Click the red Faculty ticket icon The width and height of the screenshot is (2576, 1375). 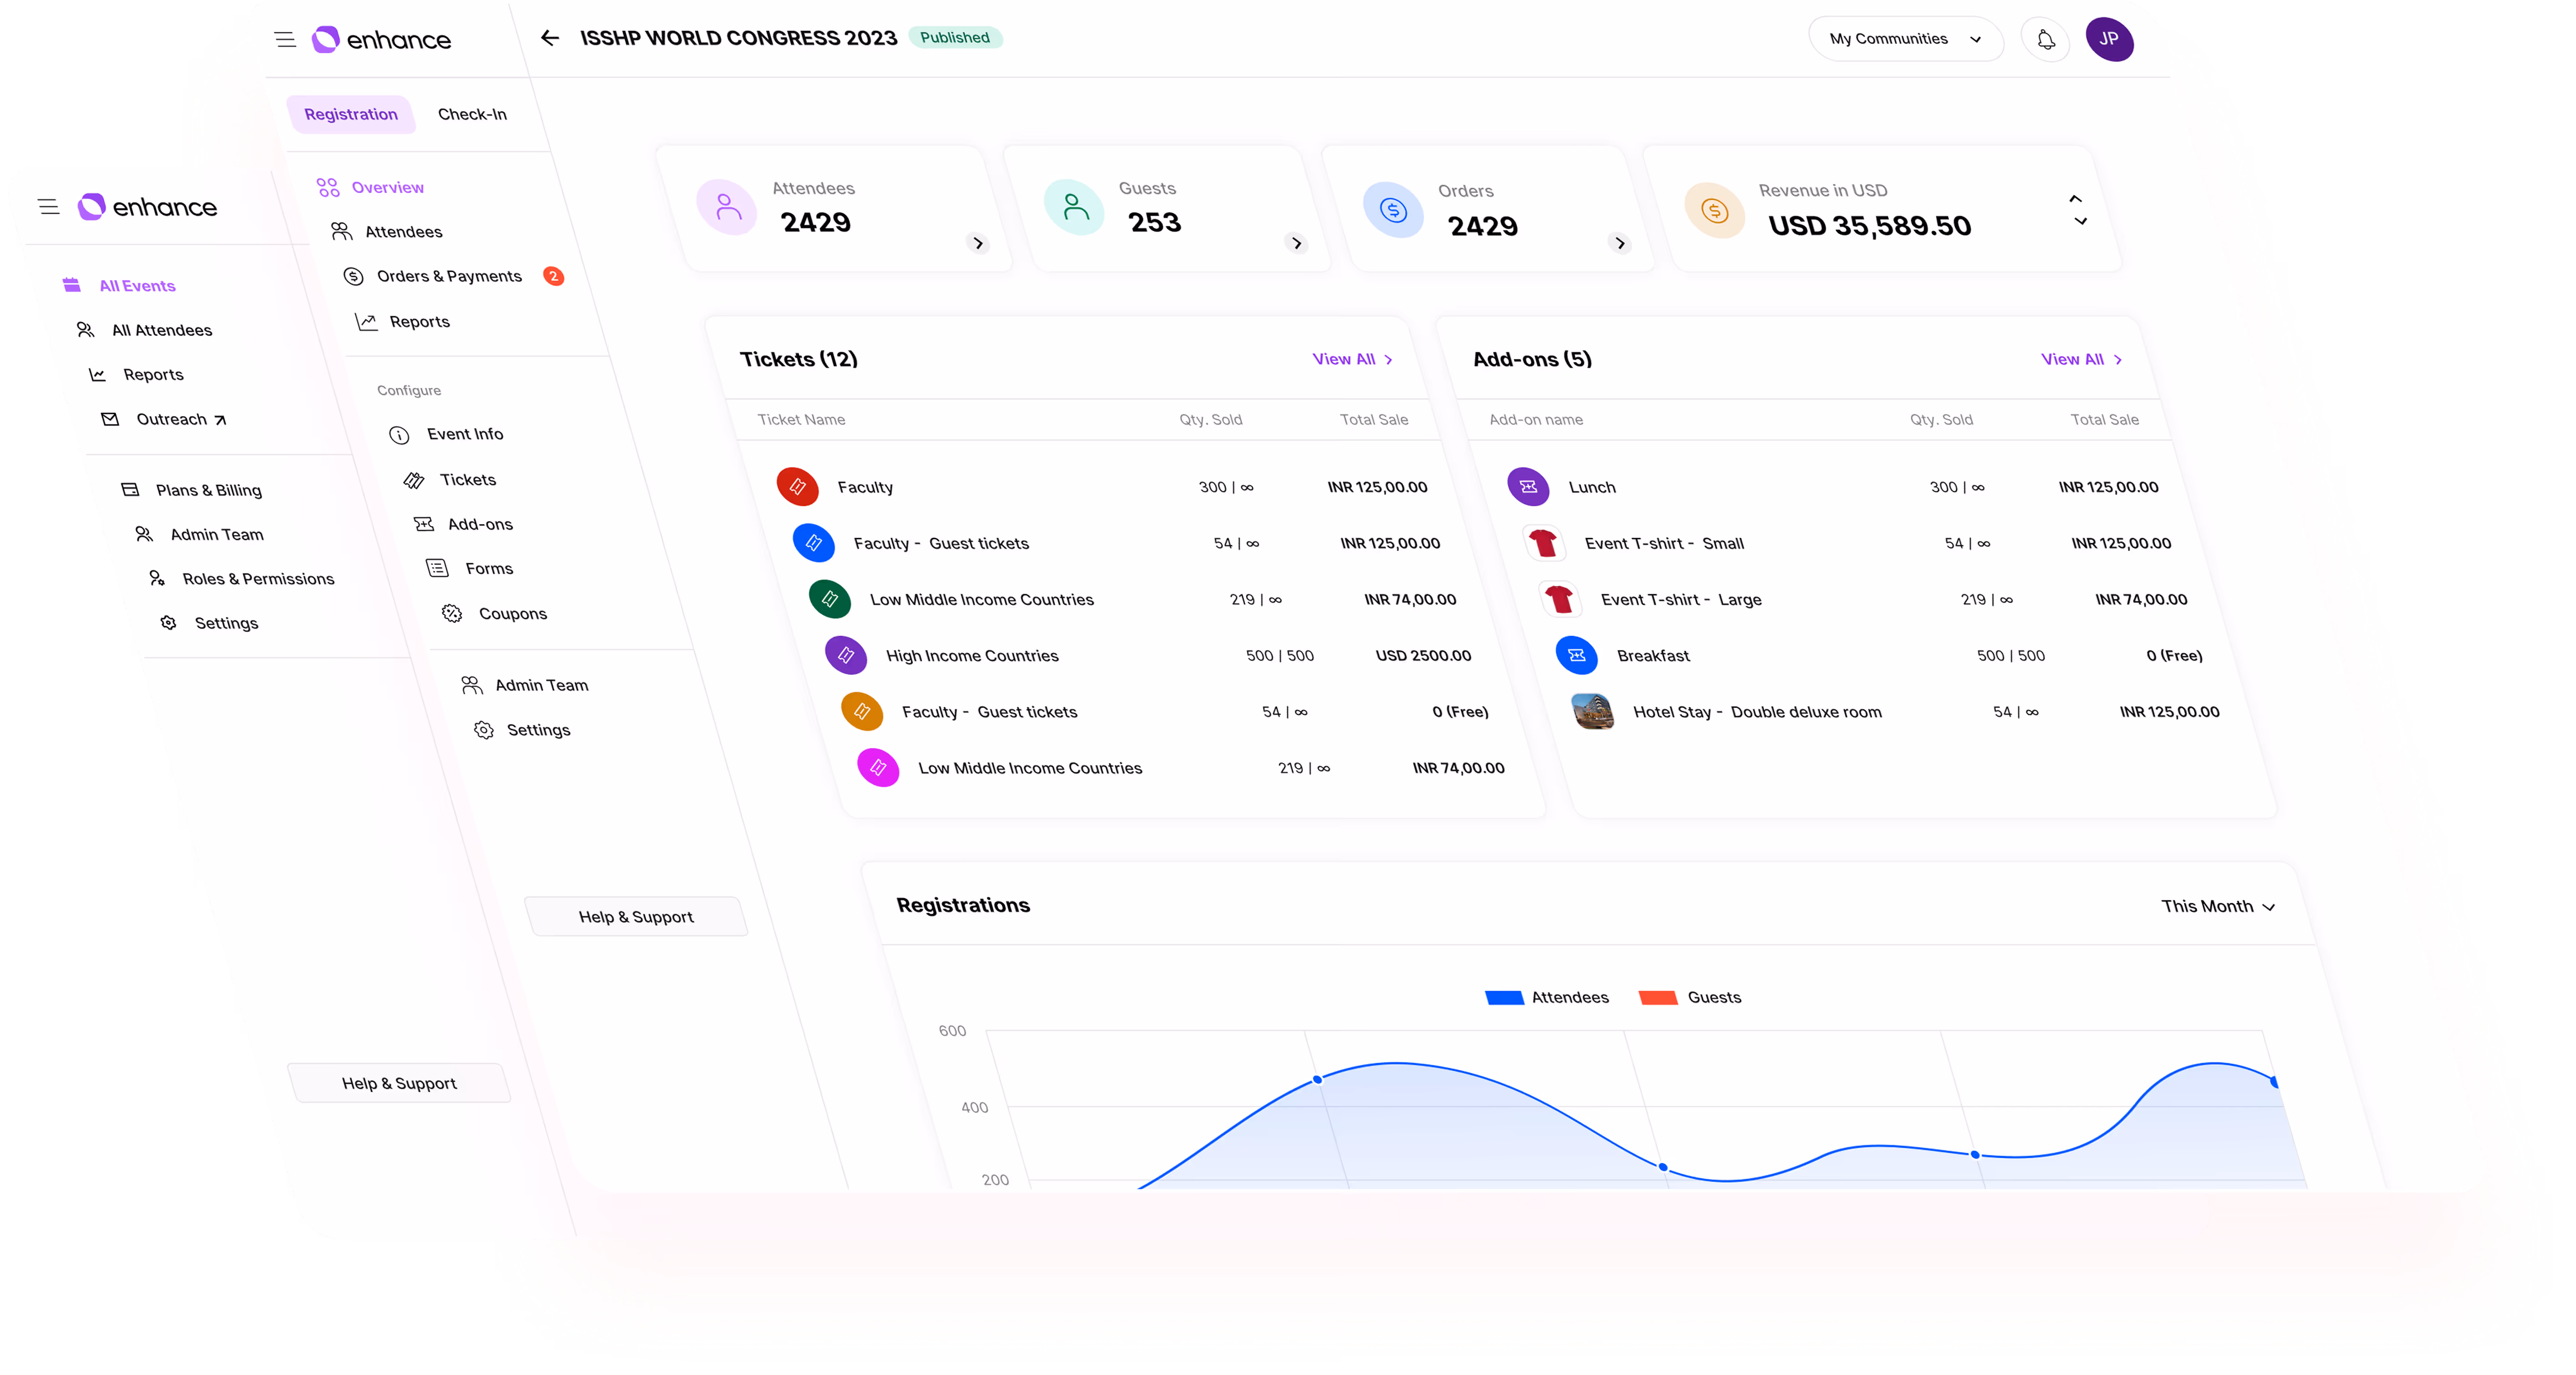click(x=797, y=487)
